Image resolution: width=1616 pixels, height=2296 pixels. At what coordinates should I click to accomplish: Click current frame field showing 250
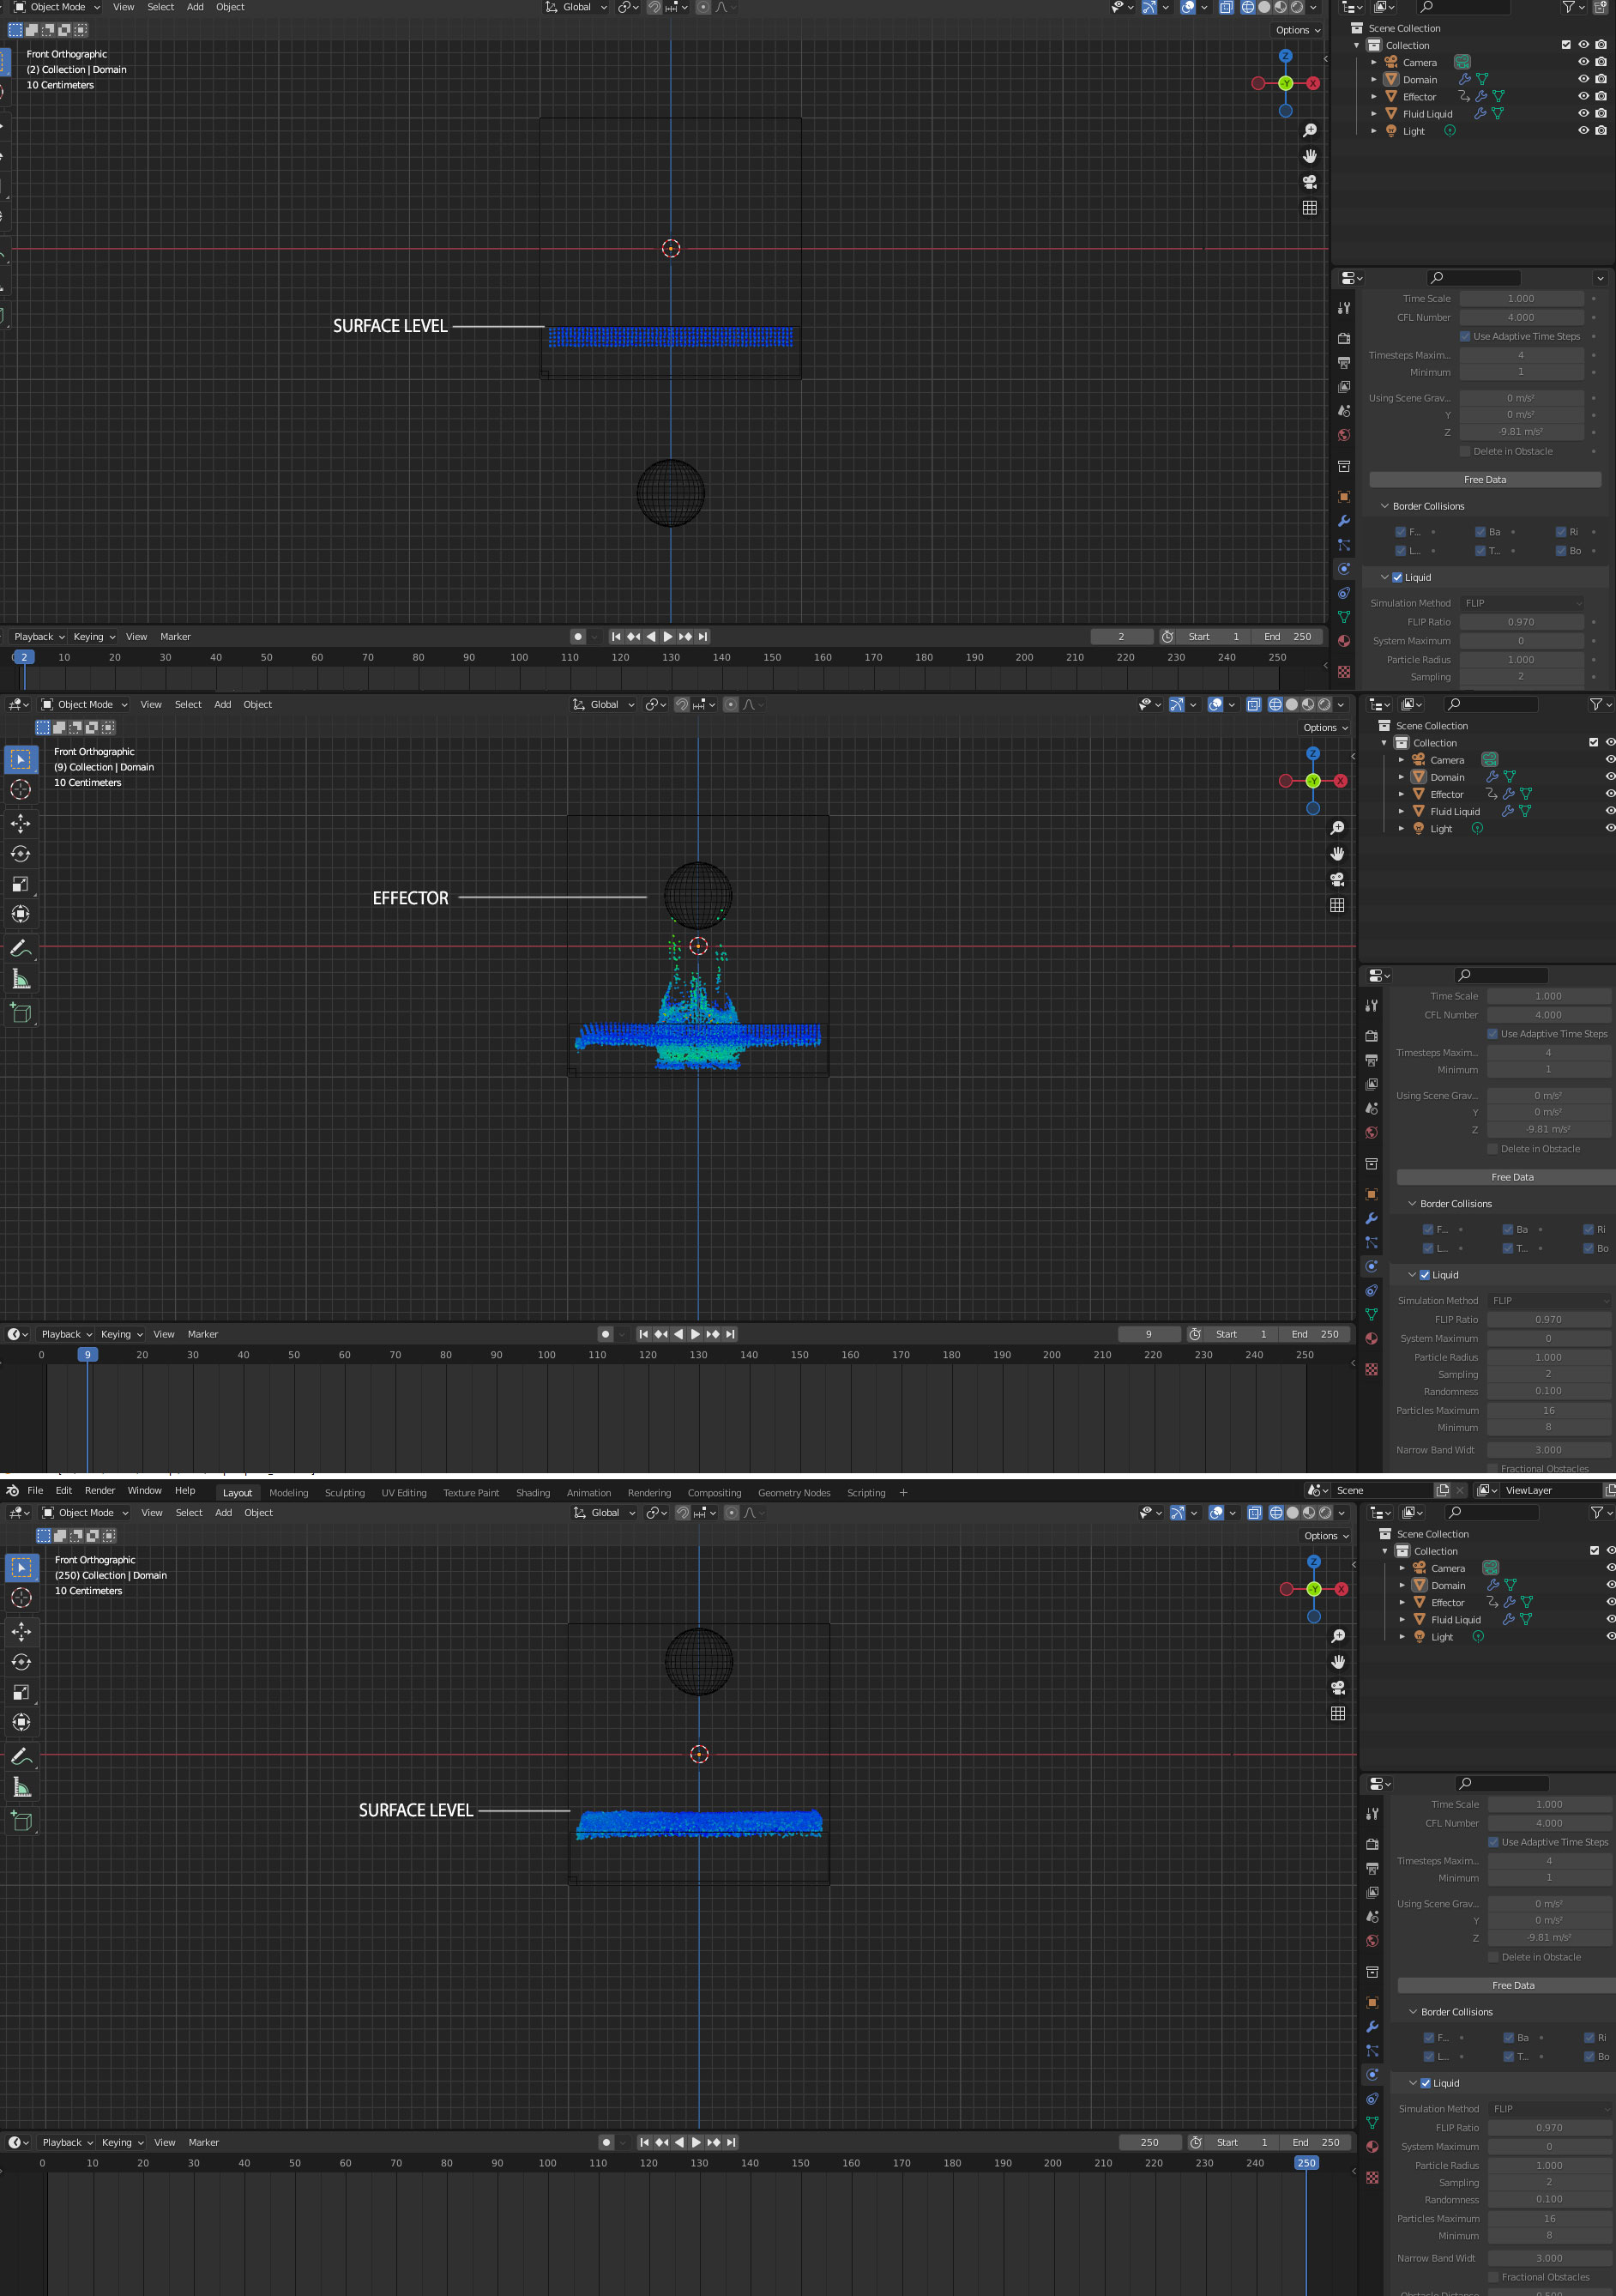click(x=1149, y=2142)
